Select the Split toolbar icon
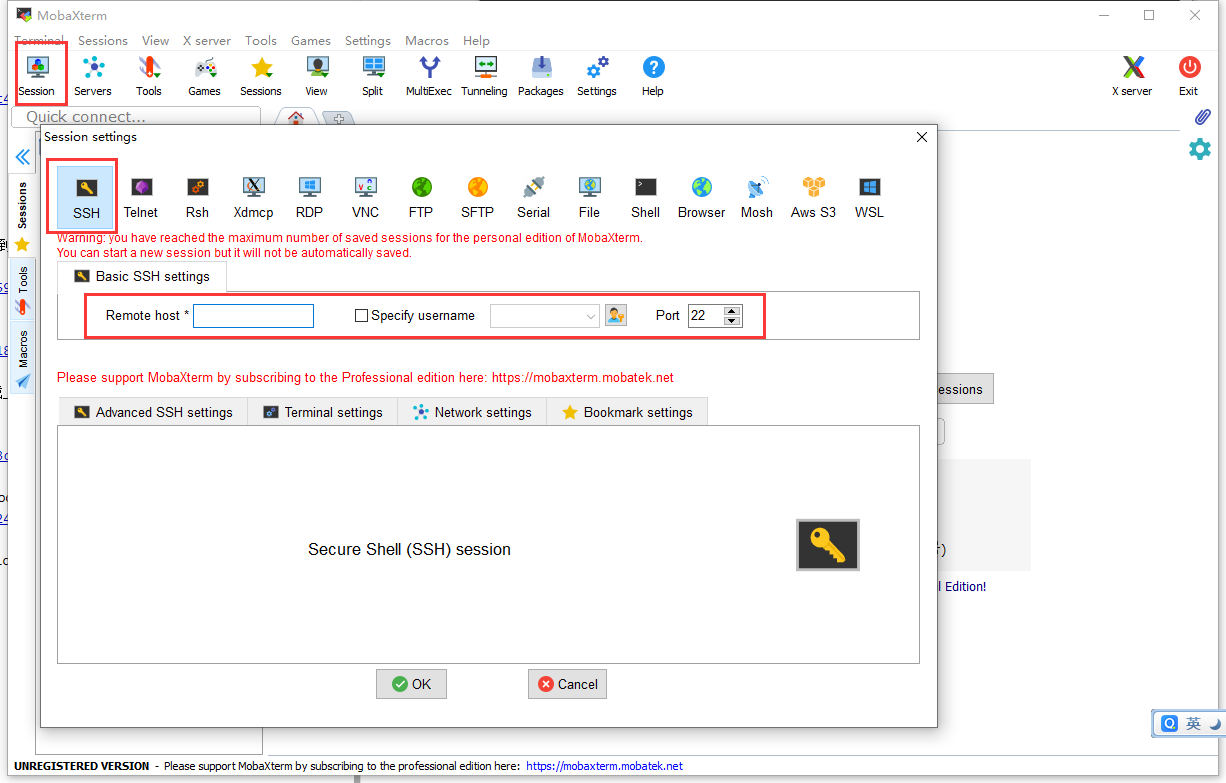Screen dimensions: 1226x783 click(x=373, y=75)
